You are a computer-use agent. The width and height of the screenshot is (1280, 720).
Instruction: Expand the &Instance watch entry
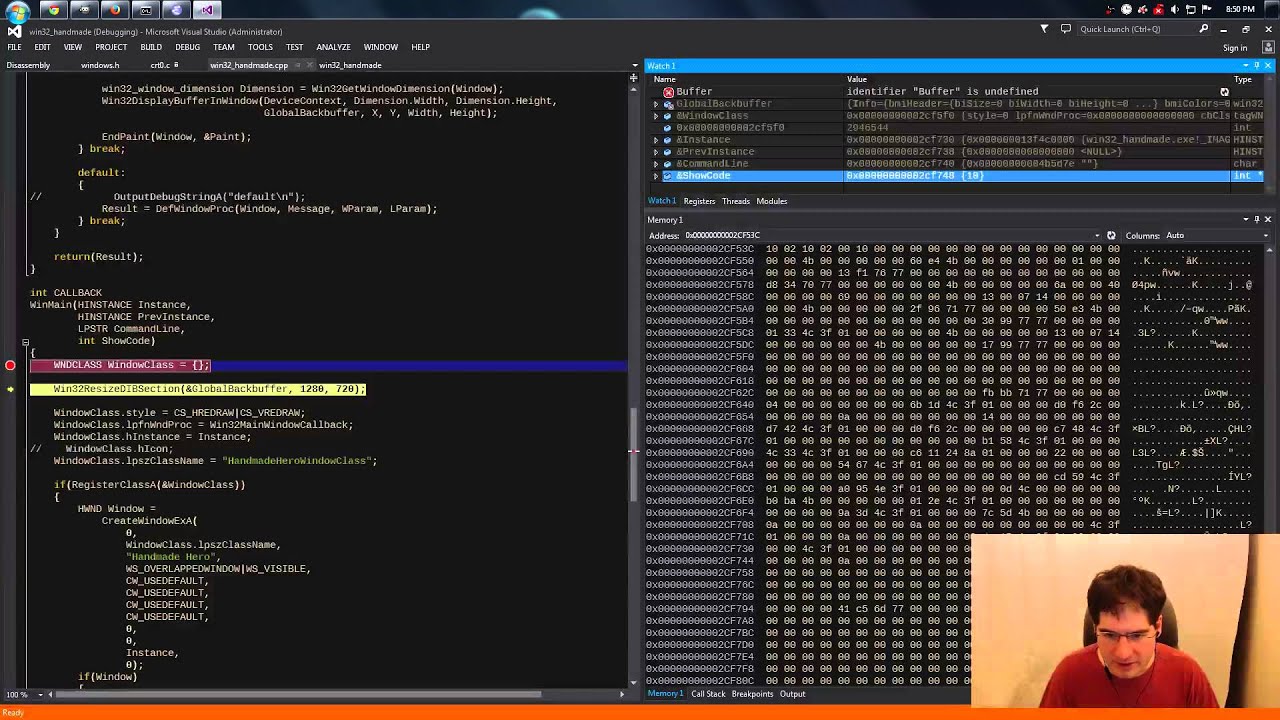[656, 140]
